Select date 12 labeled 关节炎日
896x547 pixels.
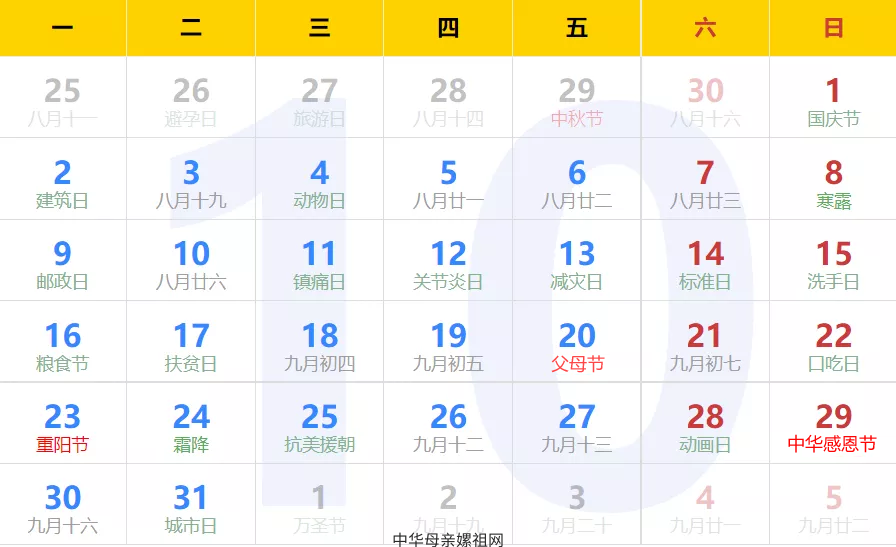tap(448, 261)
